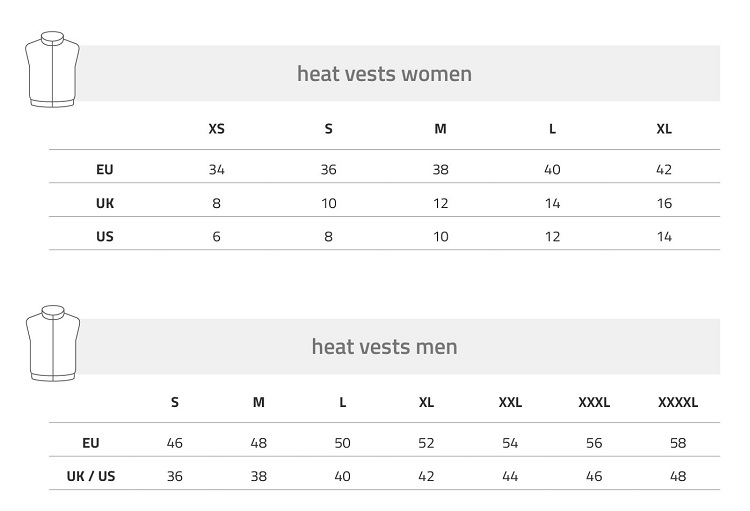Click the XXXL size header
Image resolution: width=750 pixels, height=511 pixels.
pyautogui.click(x=594, y=402)
